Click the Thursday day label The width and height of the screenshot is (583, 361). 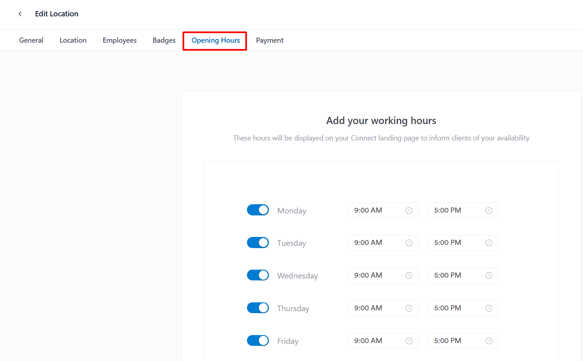point(293,309)
